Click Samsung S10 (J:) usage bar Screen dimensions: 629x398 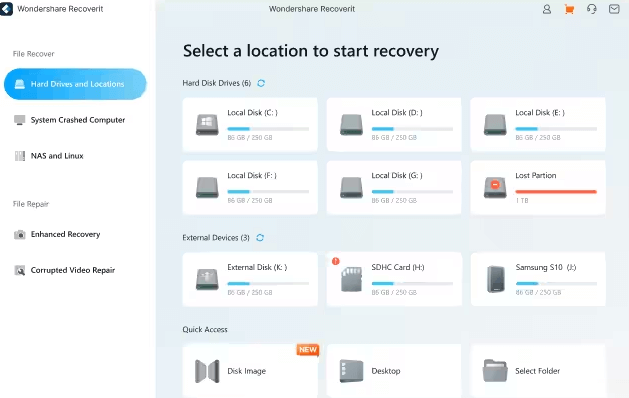click(556, 284)
